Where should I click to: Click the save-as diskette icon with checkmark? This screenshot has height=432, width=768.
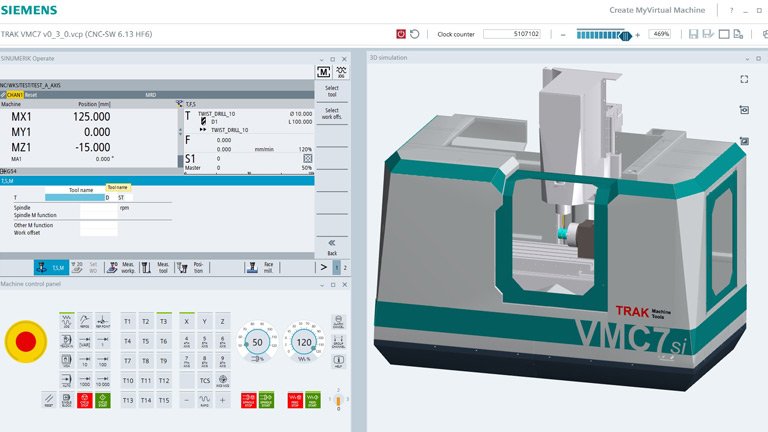tap(708, 34)
